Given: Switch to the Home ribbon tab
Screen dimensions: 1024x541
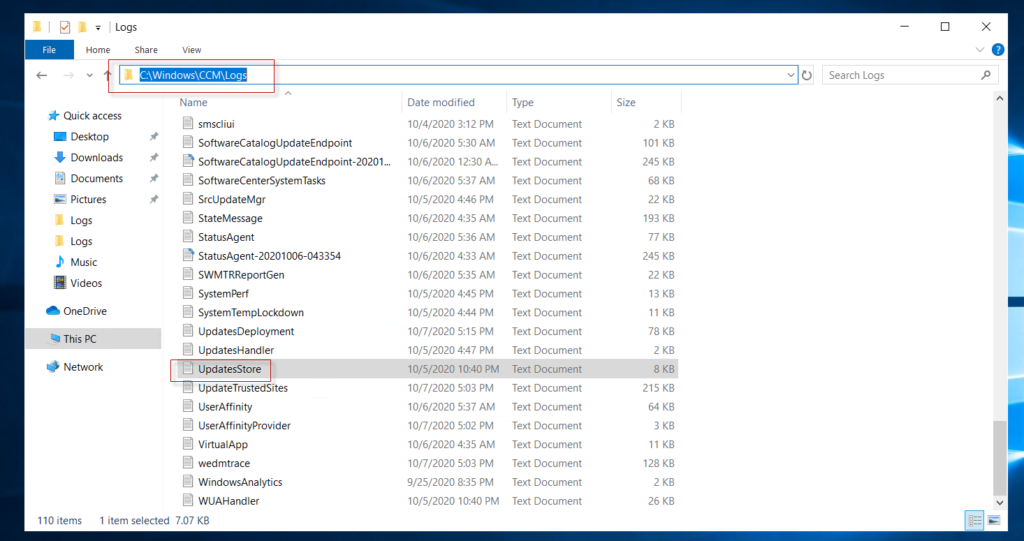Looking at the screenshot, I should coord(98,50).
